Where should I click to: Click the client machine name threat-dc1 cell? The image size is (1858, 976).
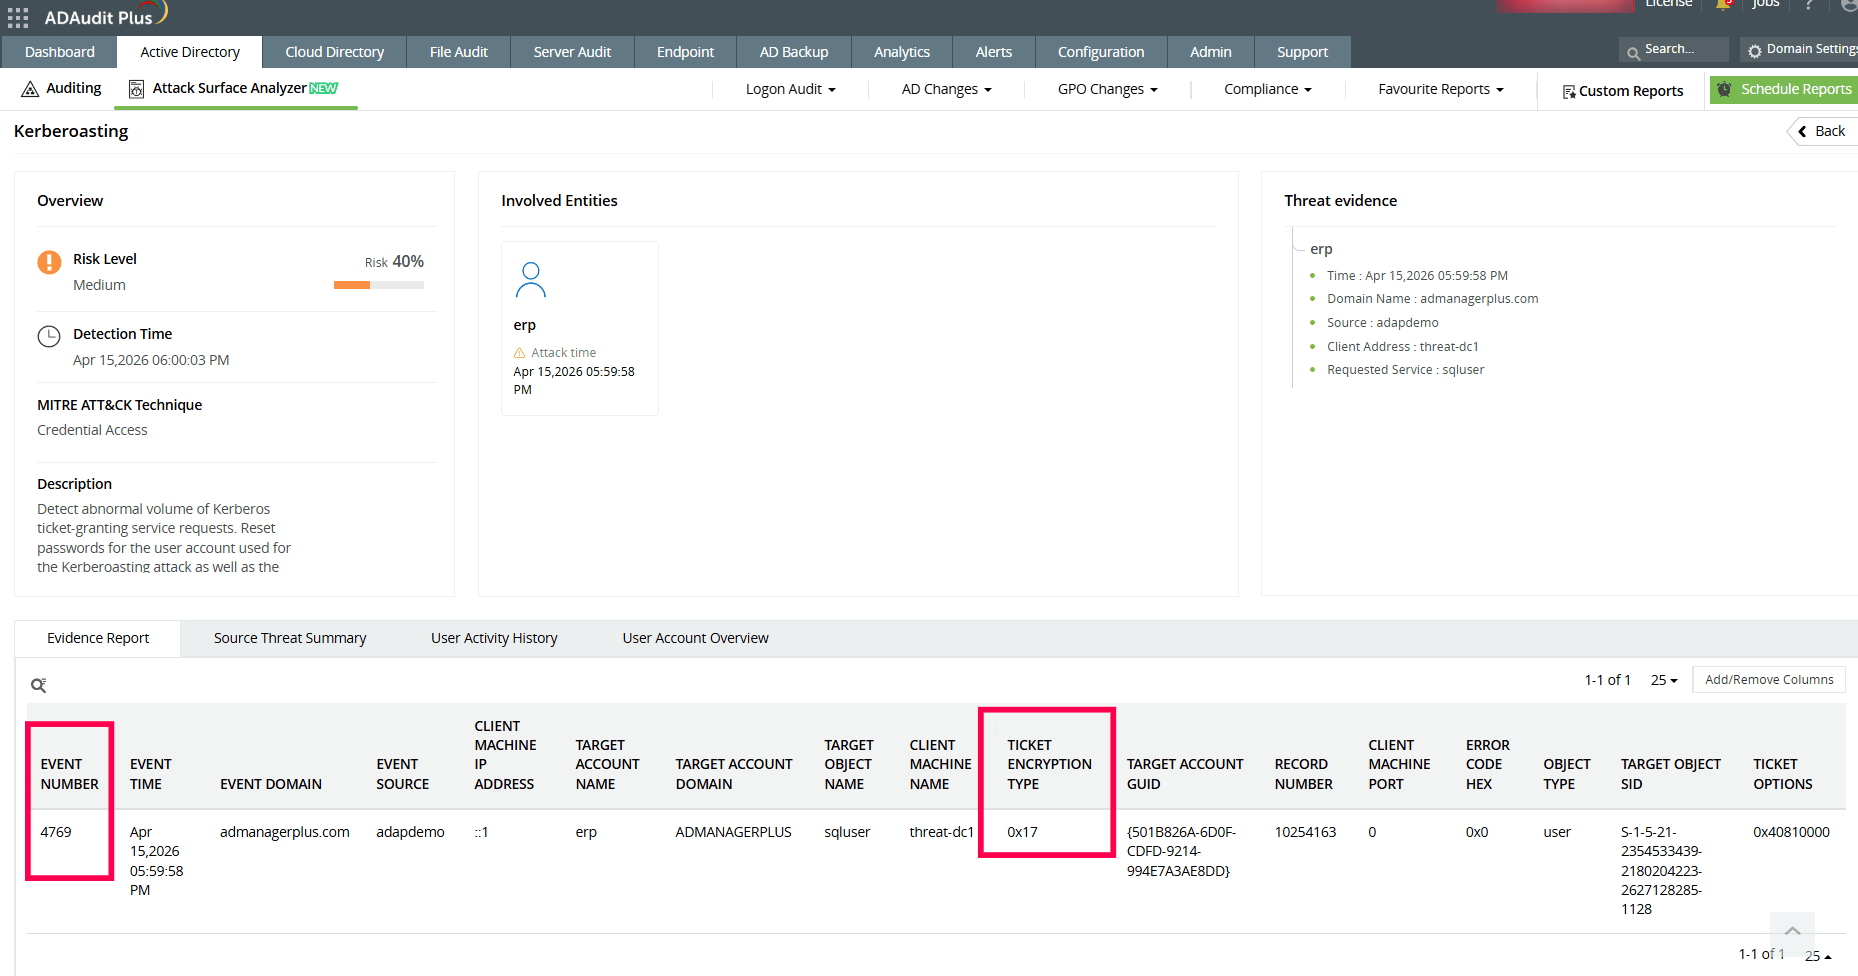pos(941,832)
